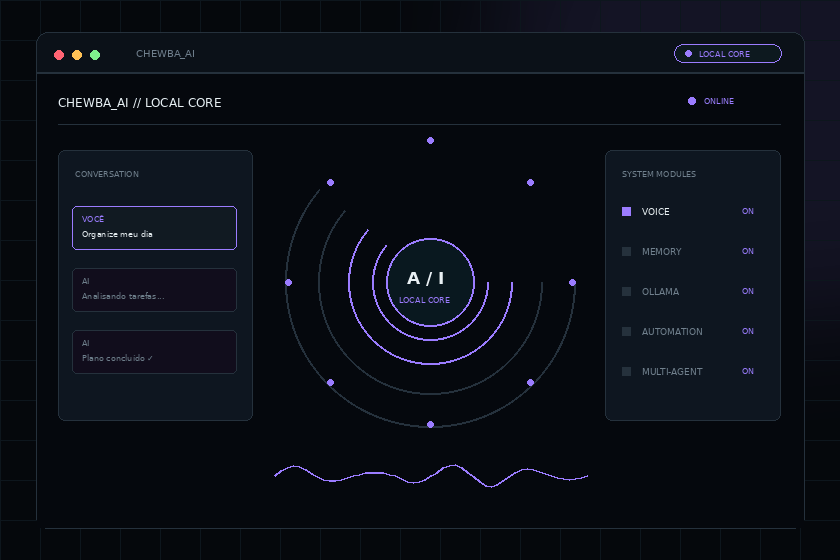Click the CONVERSATION panel heading
Image resolution: width=840 pixels, height=560 pixels.
click(x=107, y=174)
